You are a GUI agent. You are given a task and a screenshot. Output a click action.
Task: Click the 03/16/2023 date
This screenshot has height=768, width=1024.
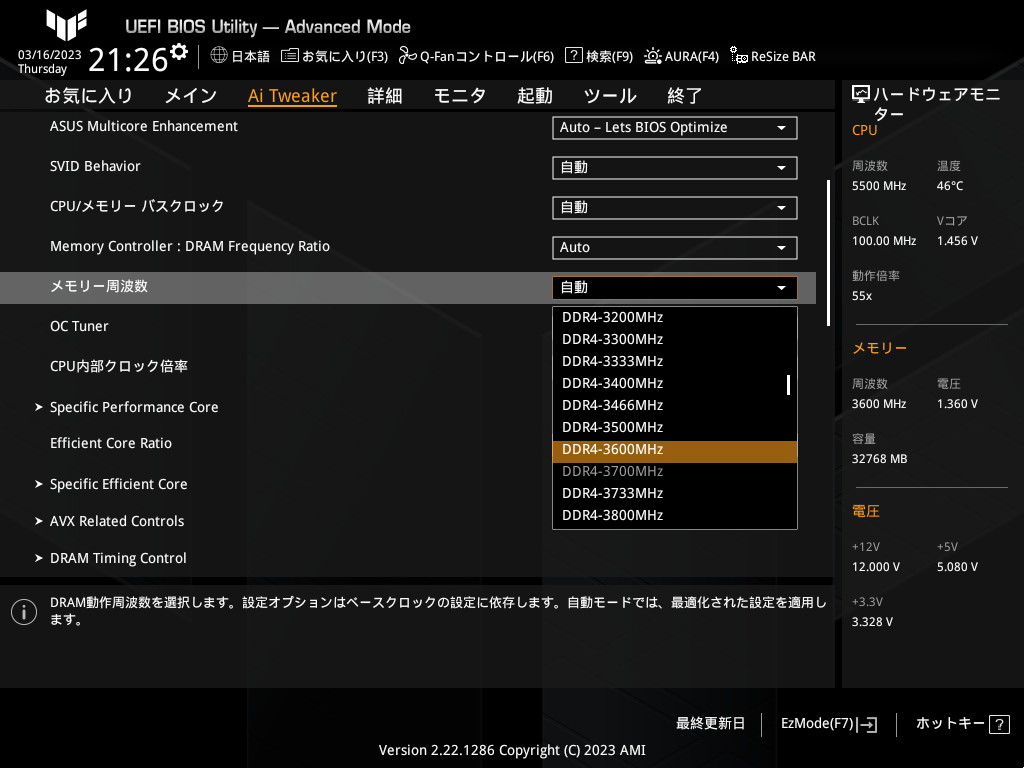50,55
